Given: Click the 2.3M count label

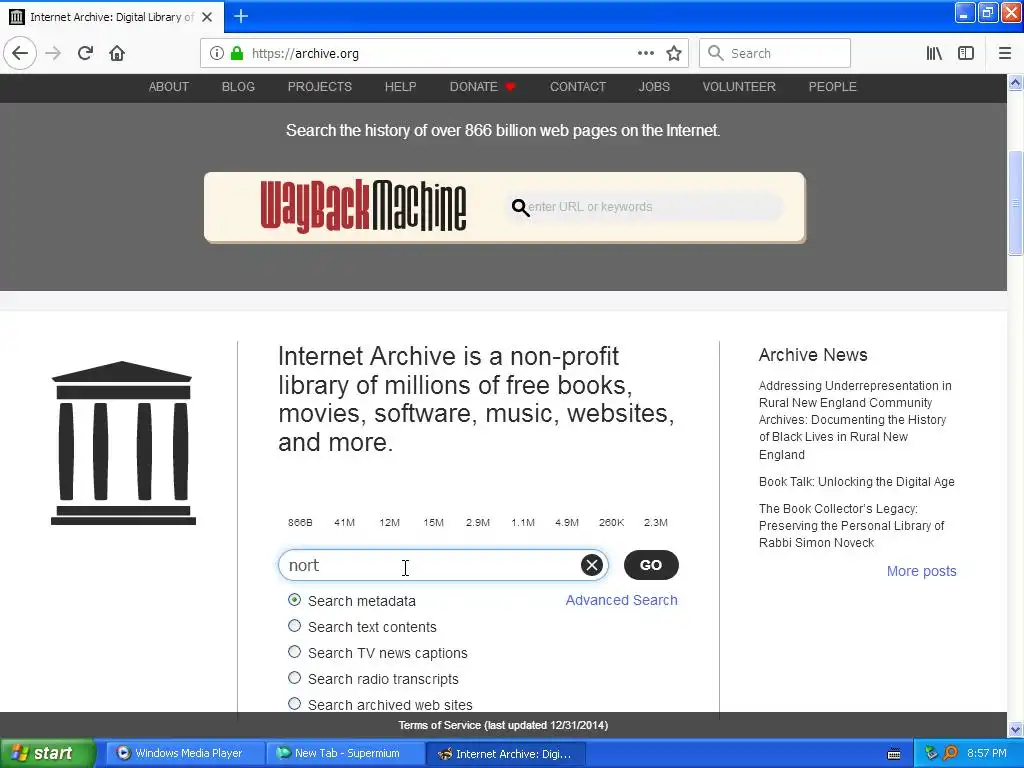Looking at the screenshot, I should tap(656, 522).
